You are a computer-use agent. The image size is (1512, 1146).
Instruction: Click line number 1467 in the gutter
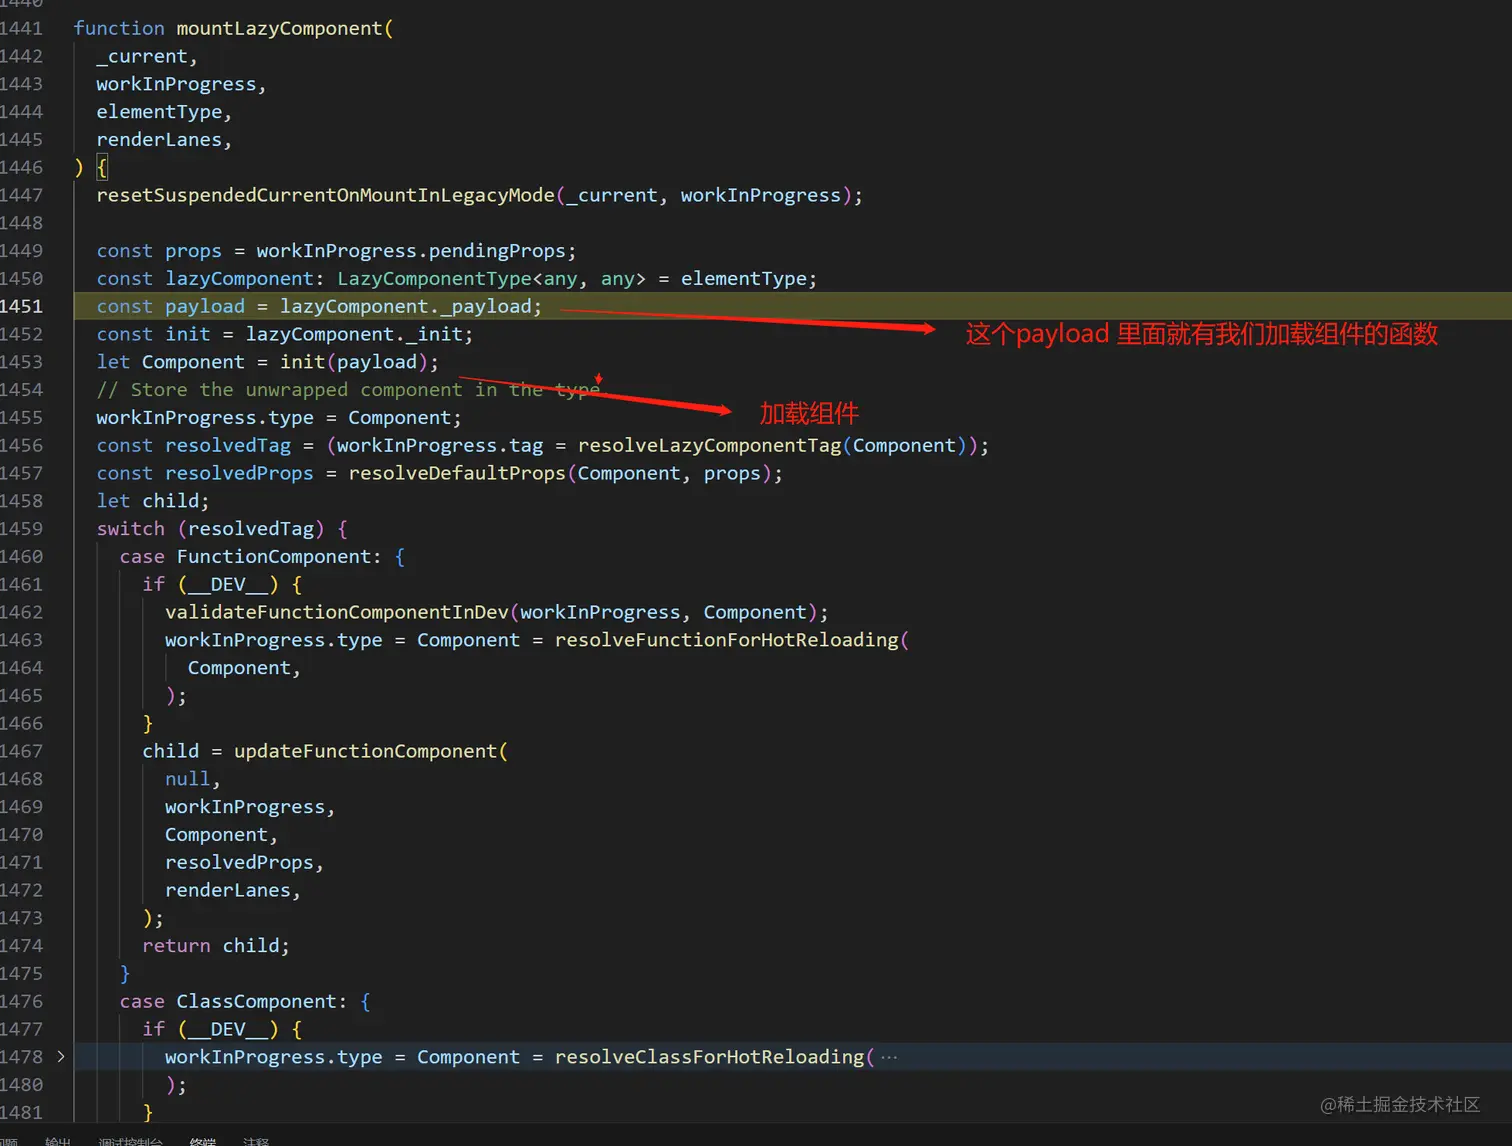tap(21, 751)
